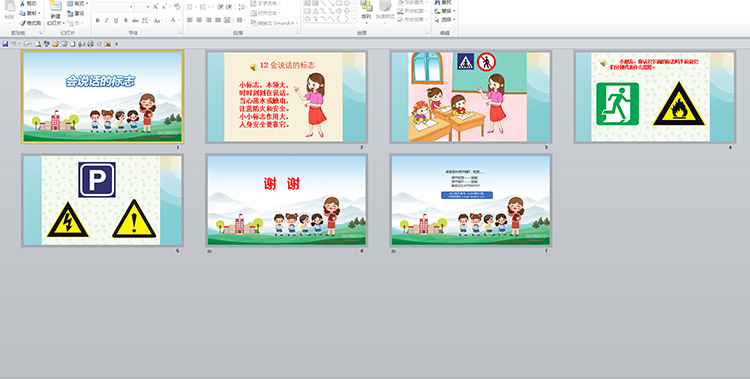750x379 pixels.
Task: Open the customize quick access toolbar arrow
Action: (116, 44)
